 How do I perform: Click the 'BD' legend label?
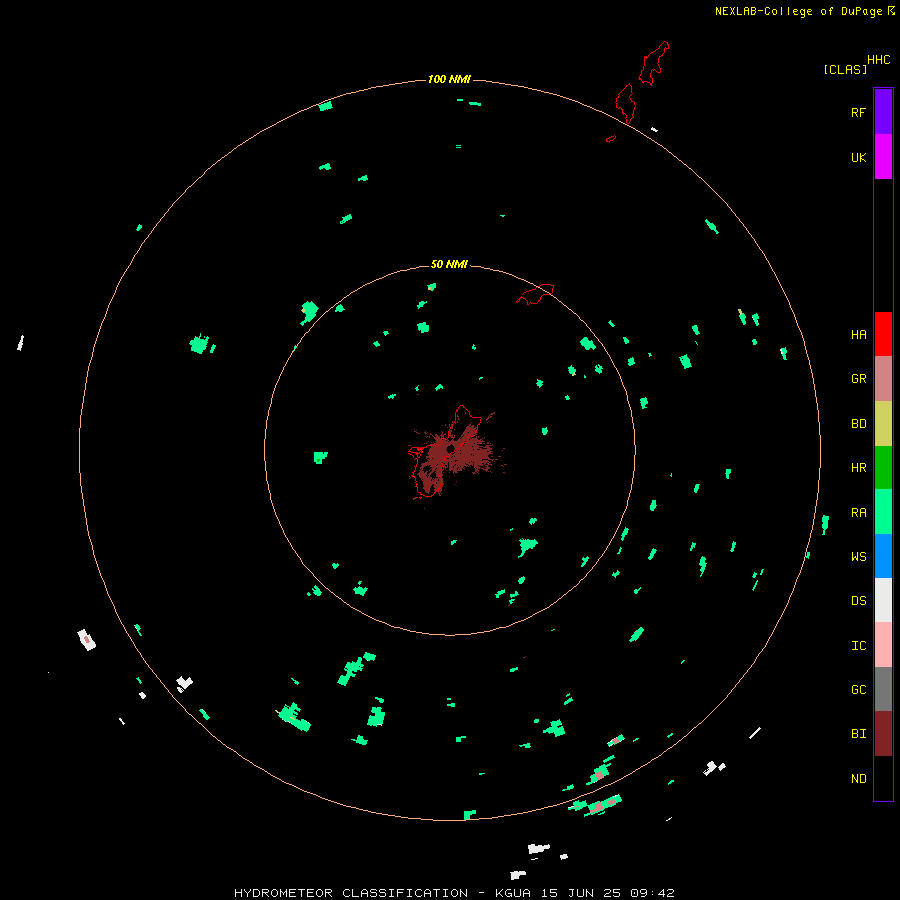(858, 424)
